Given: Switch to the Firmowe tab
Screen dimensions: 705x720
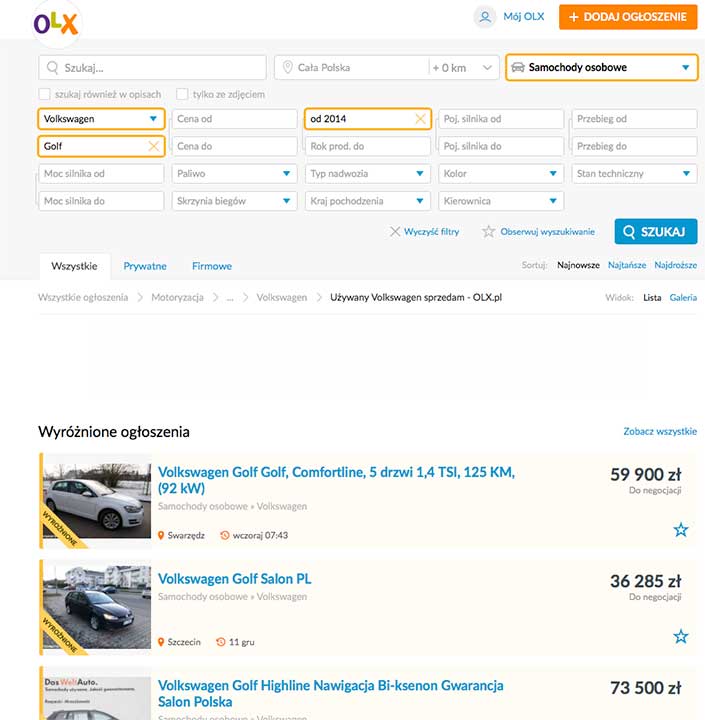Looking at the screenshot, I should (x=212, y=266).
